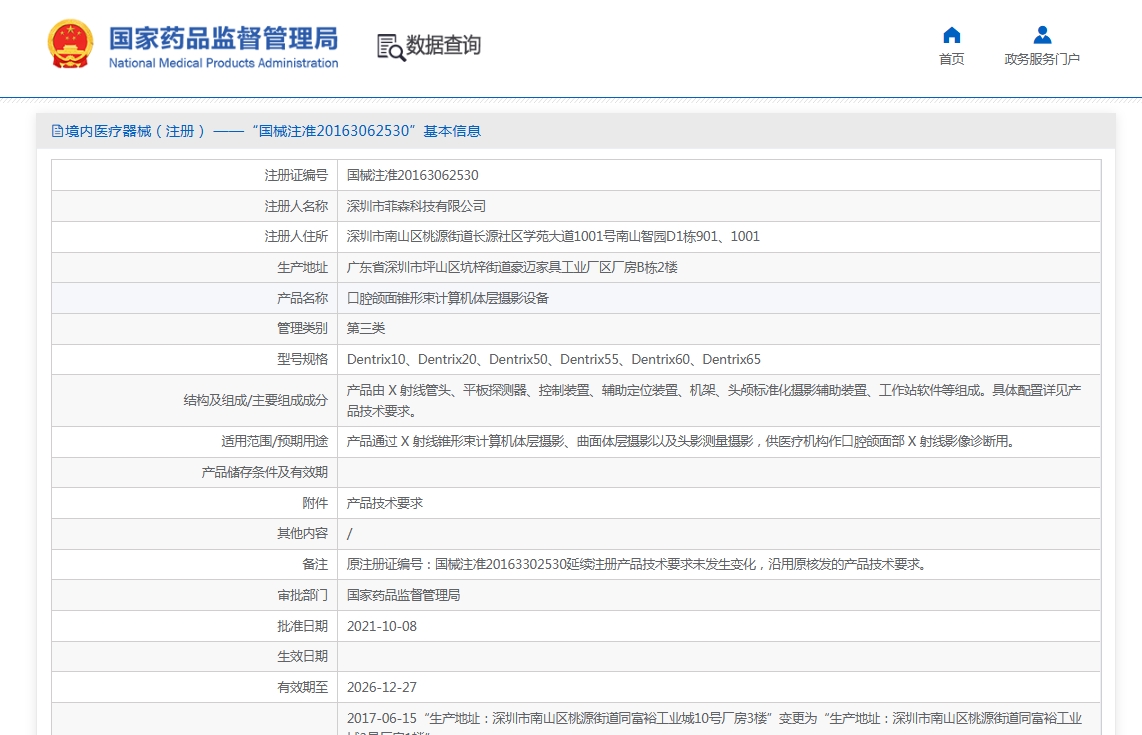Click the 注册人住所 row label

click(x=296, y=237)
